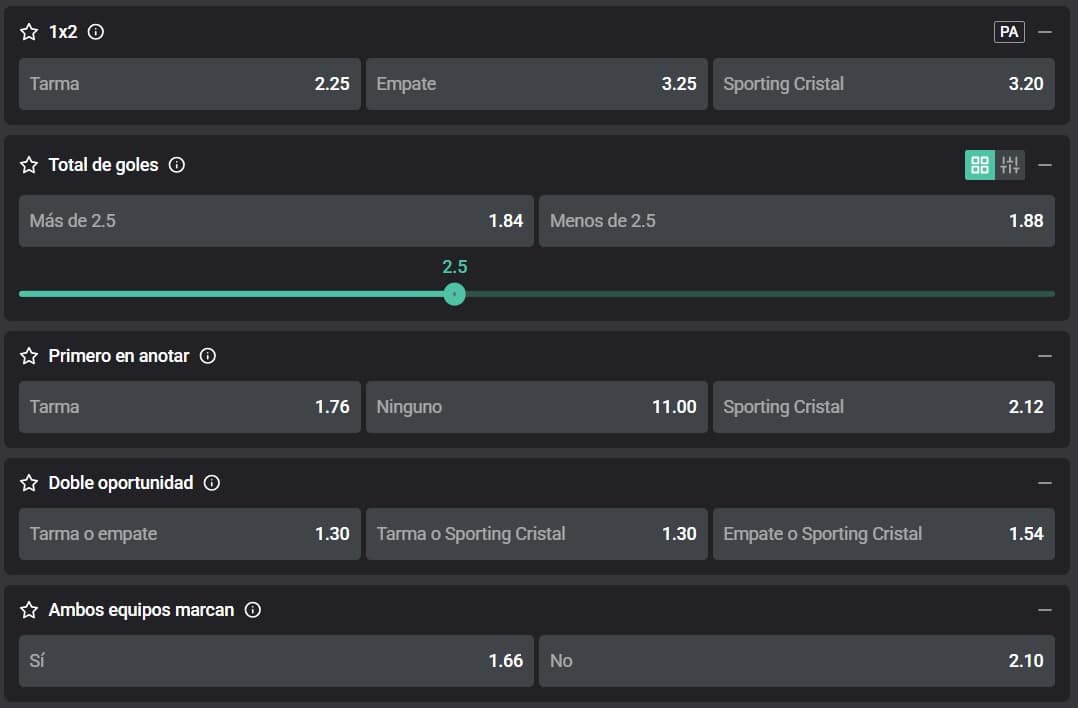Open info icon beside 1x2 title
The width and height of the screenshot is (1078, 708).
[x=96, y=32]
